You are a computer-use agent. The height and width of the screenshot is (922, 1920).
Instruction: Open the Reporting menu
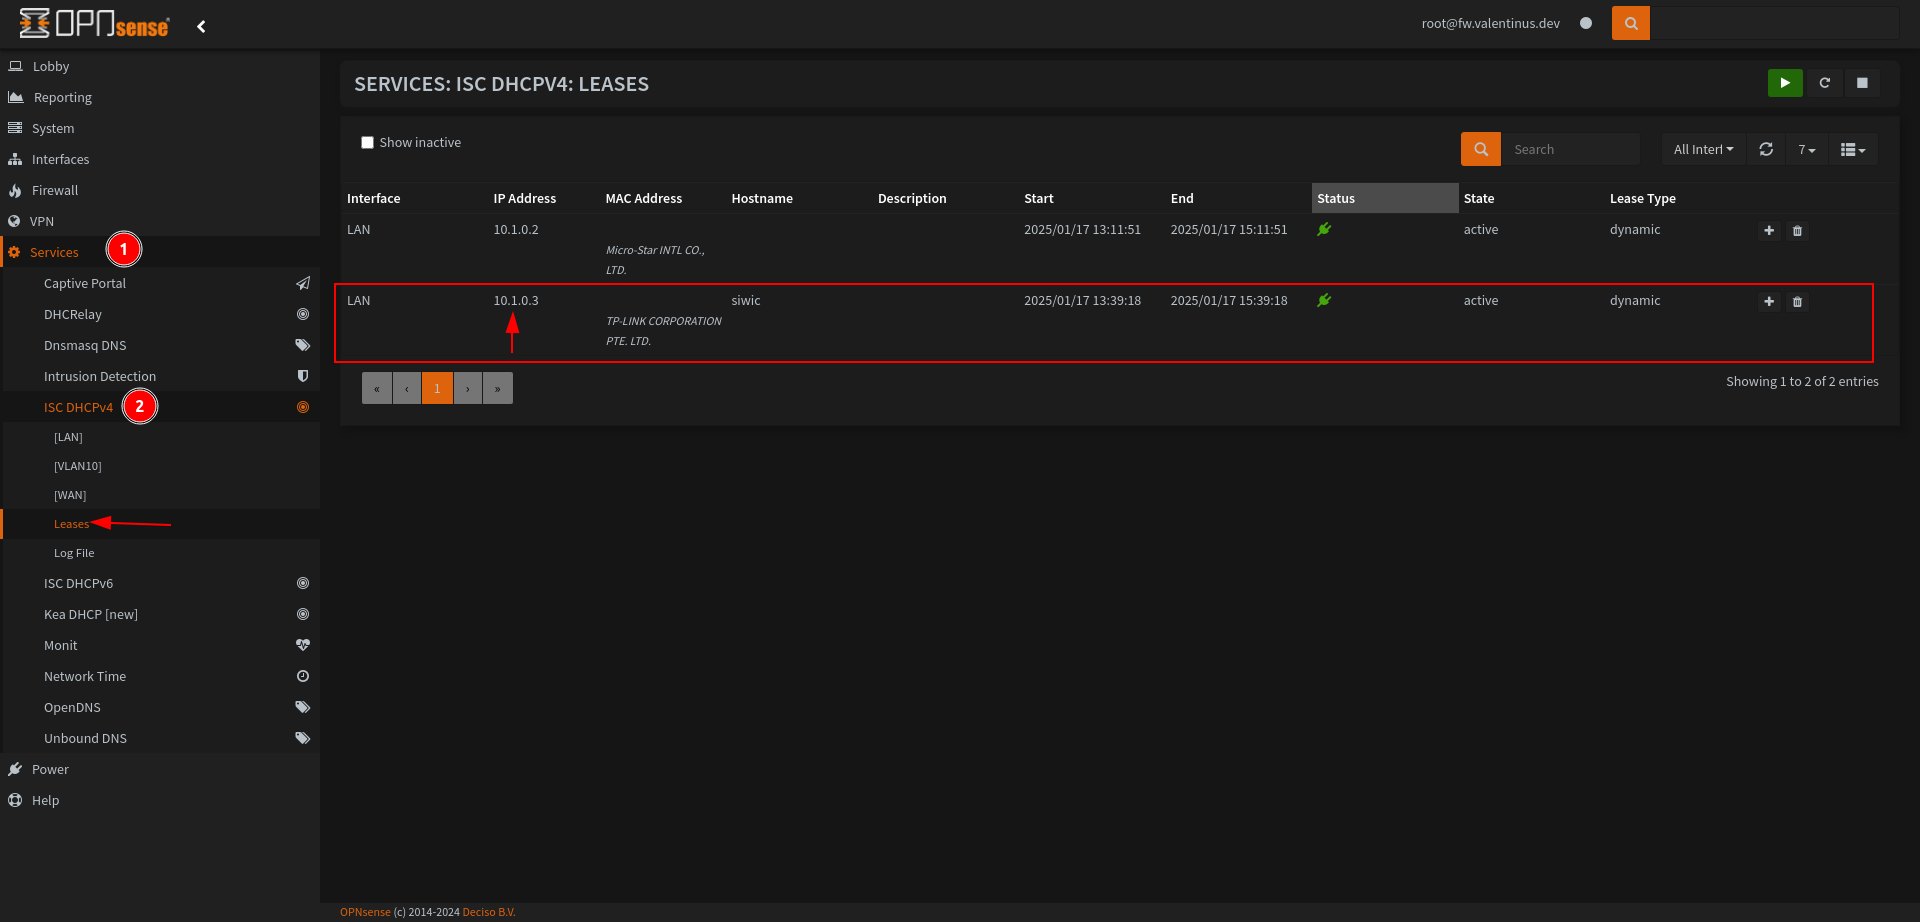[x=63, y=97]
